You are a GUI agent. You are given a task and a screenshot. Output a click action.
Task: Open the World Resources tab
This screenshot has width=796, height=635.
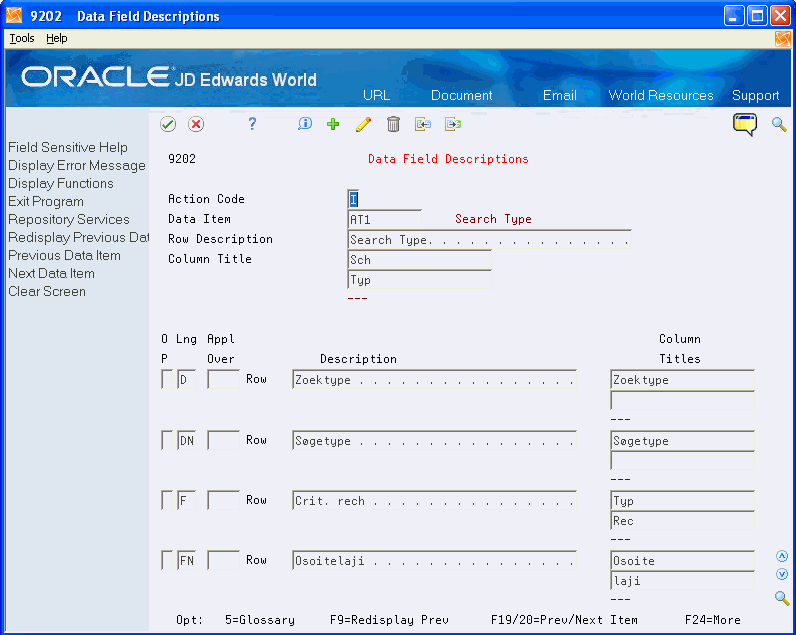coord(661,95)
